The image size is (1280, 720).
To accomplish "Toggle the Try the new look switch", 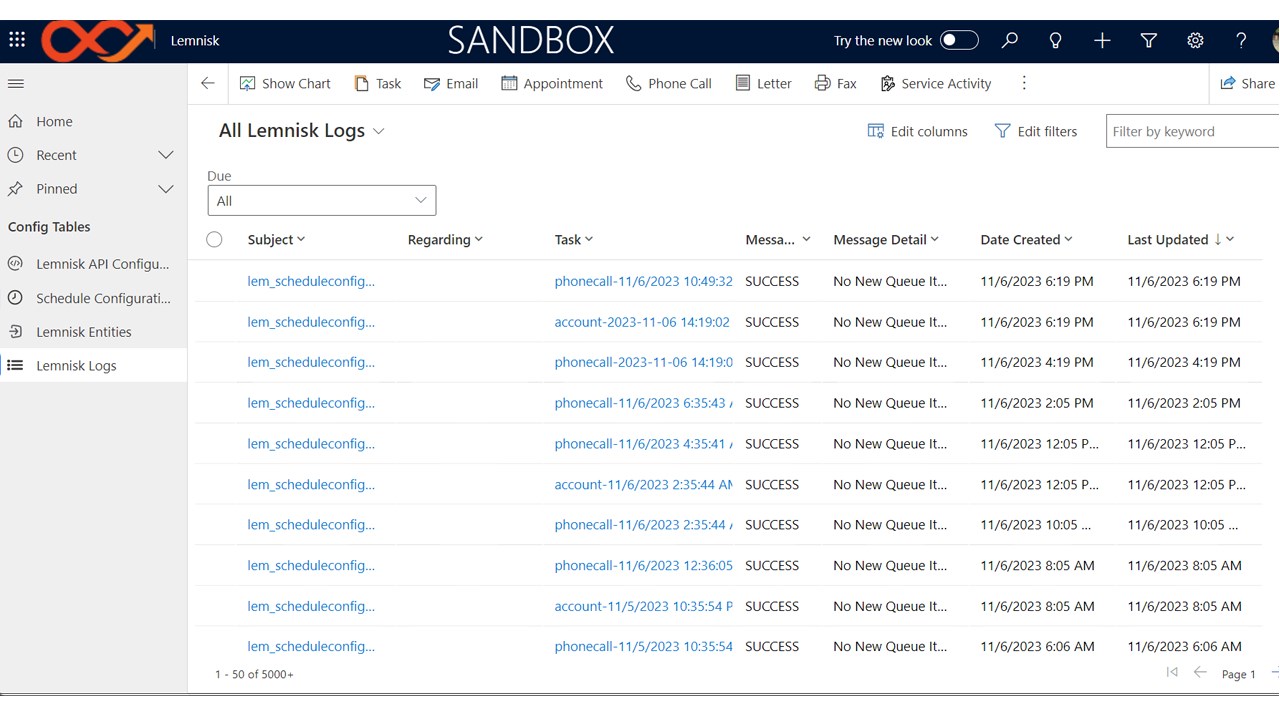I will pyautogui.click(x=959, y=40).
